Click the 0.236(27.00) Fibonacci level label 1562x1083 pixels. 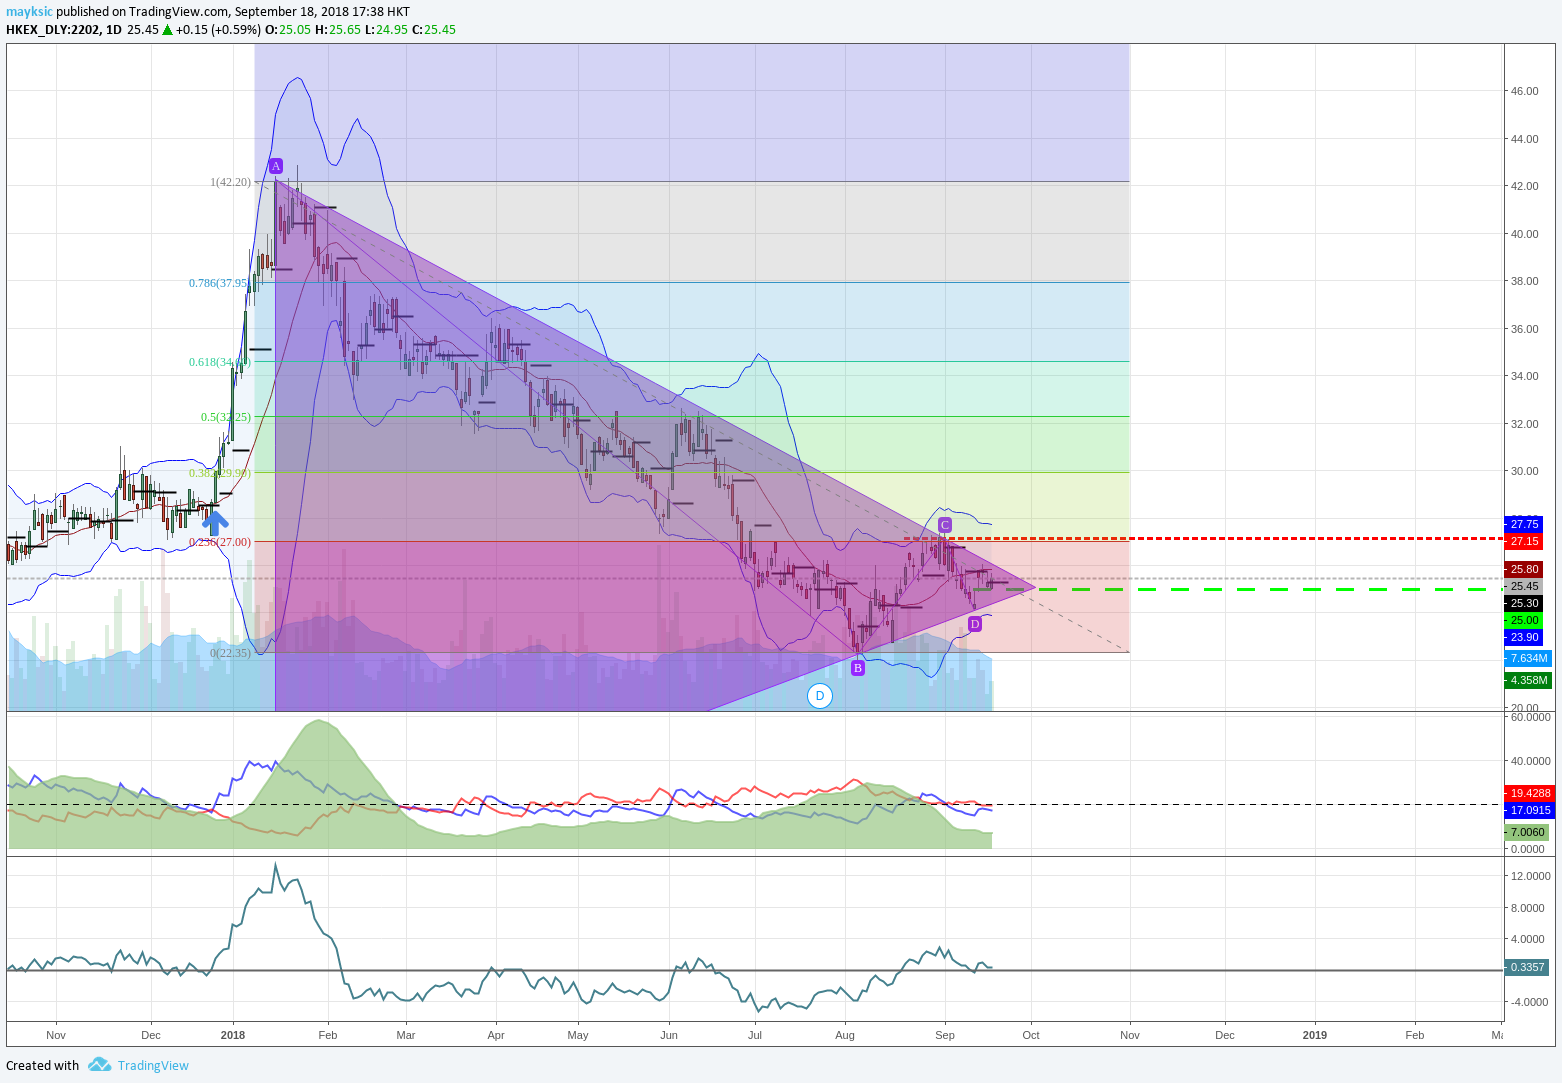(220, 542)
